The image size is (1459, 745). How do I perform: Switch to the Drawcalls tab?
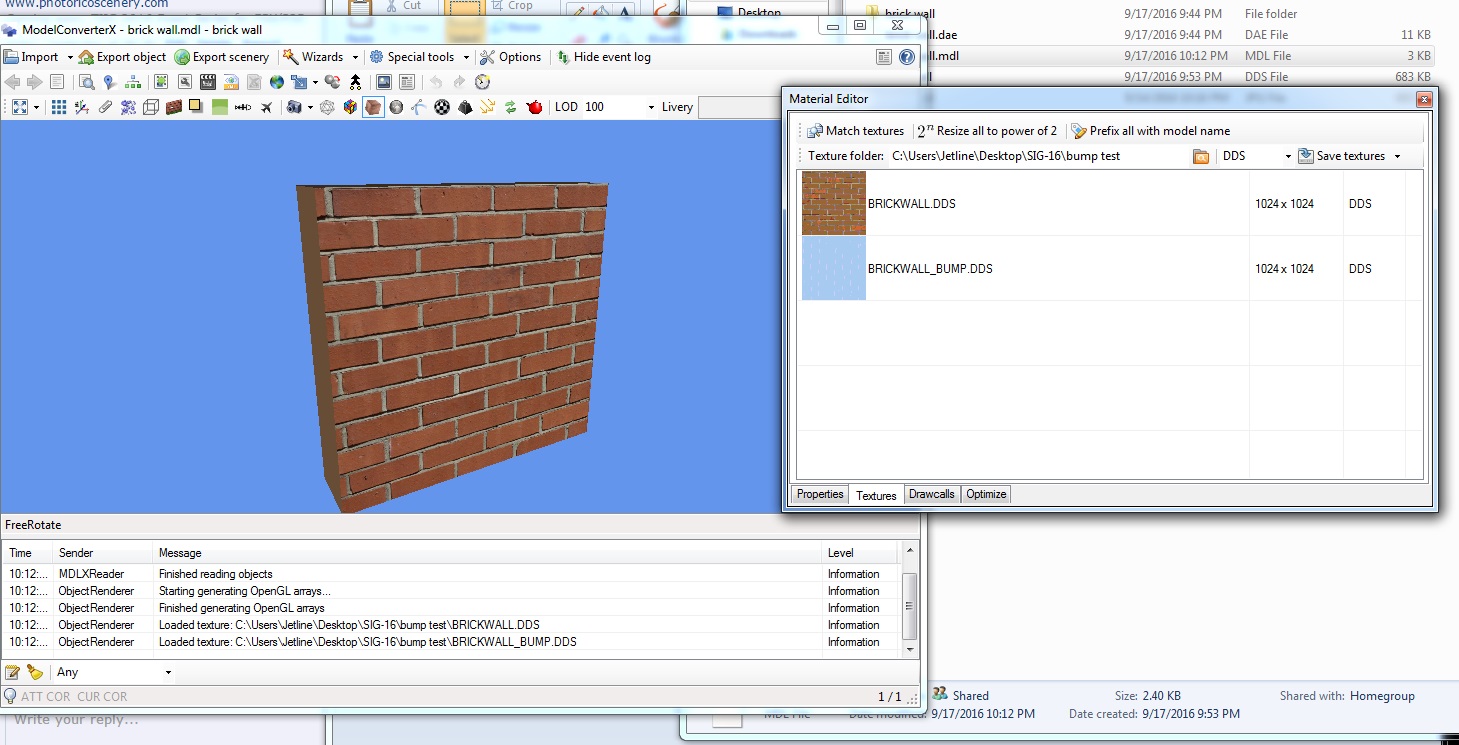(931, 494)
